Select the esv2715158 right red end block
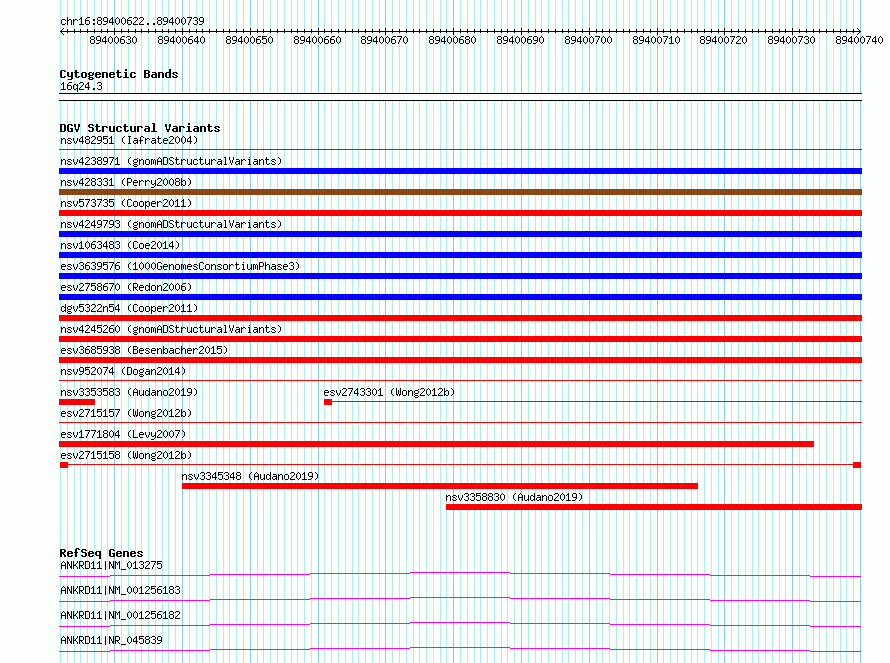 click(x=857, y=465)
